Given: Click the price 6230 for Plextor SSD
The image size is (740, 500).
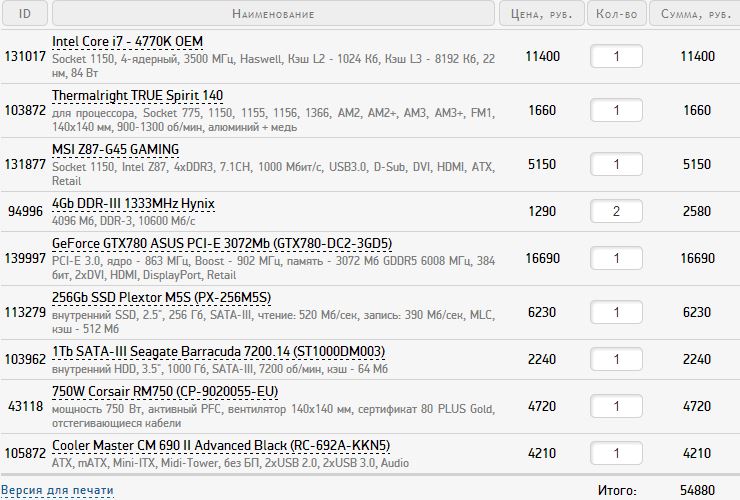Looking at the screenshot, I should [542, 312].
